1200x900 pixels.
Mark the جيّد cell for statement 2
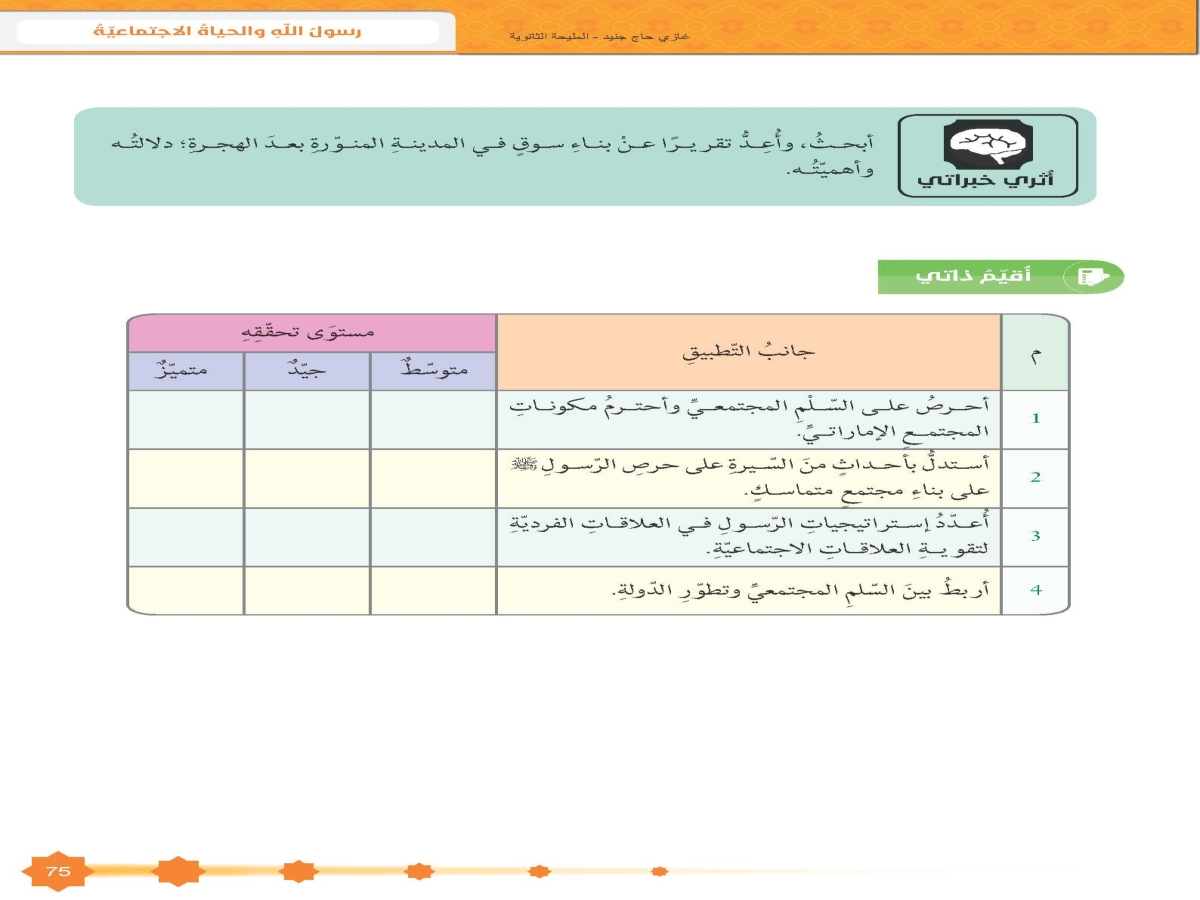coord(306,478)
